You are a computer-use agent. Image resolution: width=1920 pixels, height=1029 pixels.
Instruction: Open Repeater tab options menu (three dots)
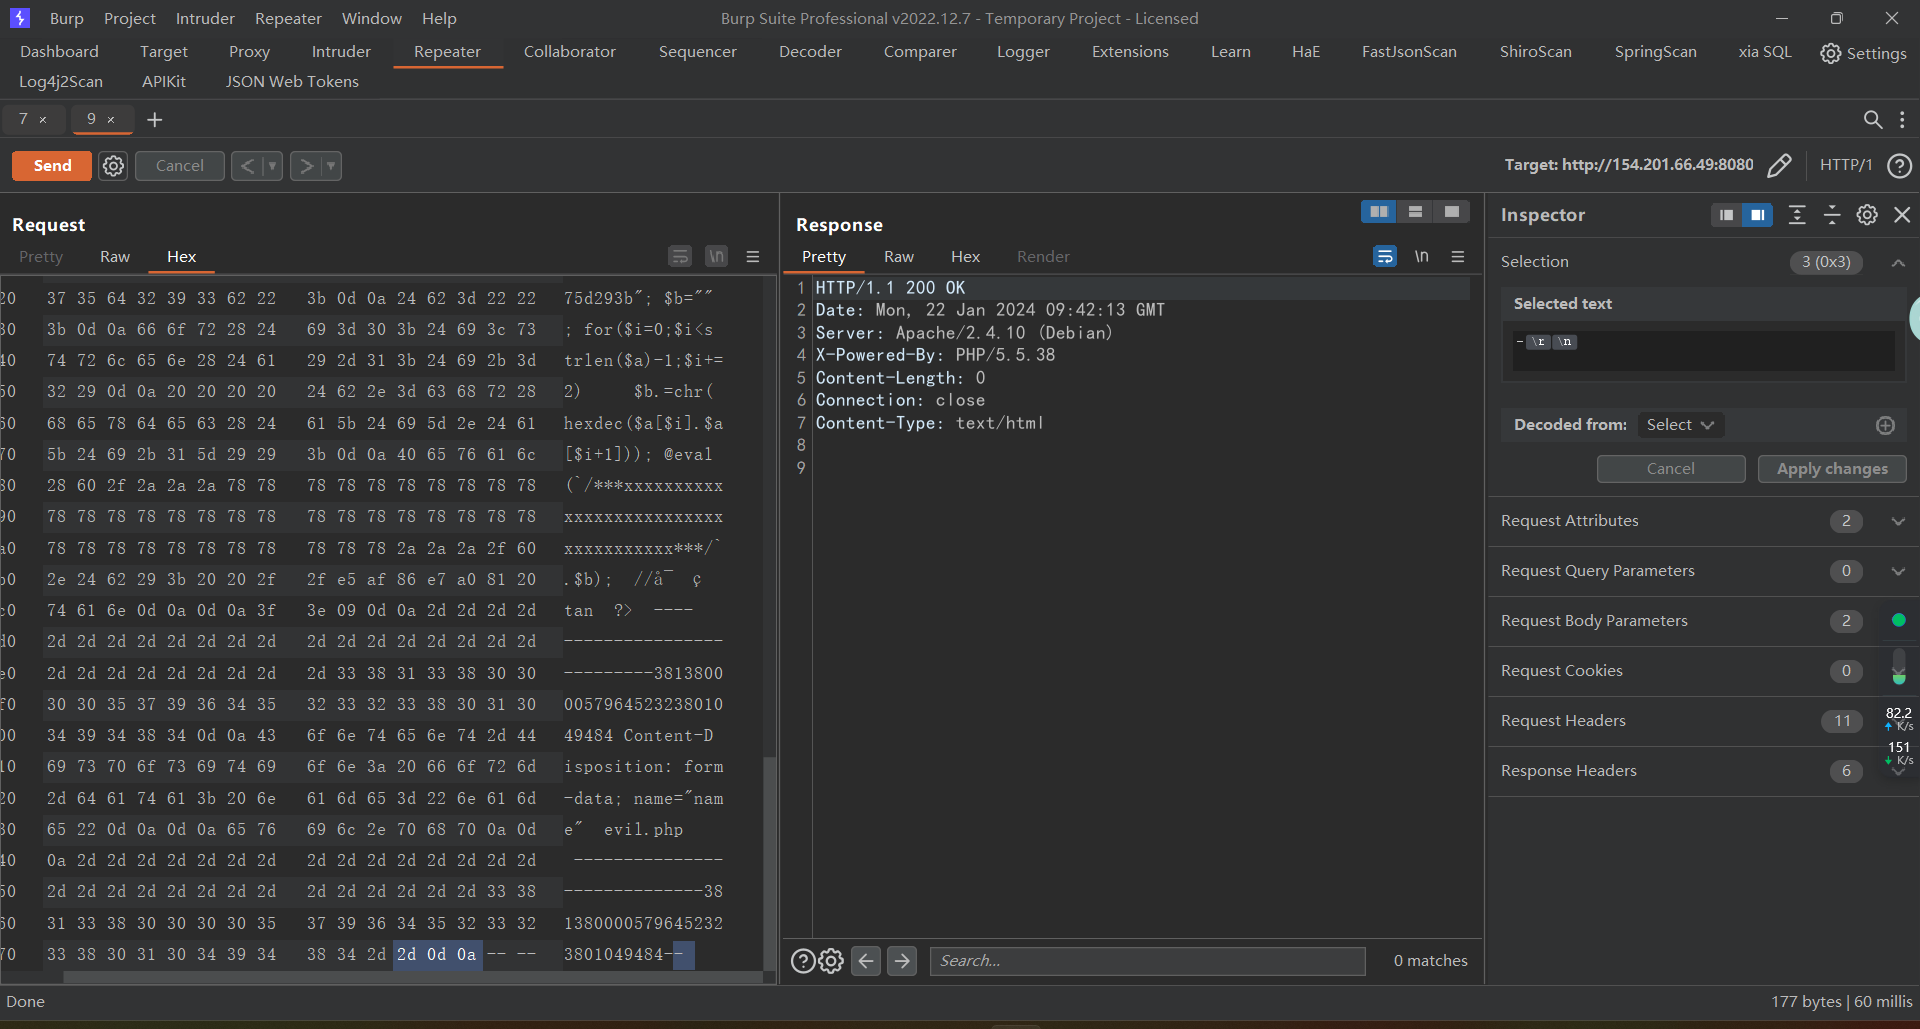(1902, 120)
